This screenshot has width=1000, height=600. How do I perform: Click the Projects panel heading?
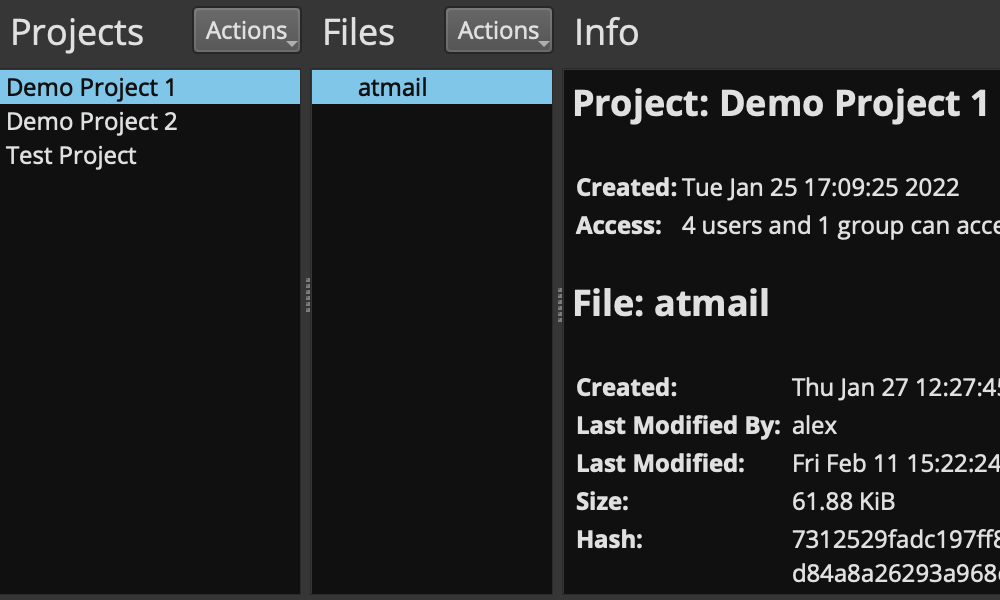77,32
